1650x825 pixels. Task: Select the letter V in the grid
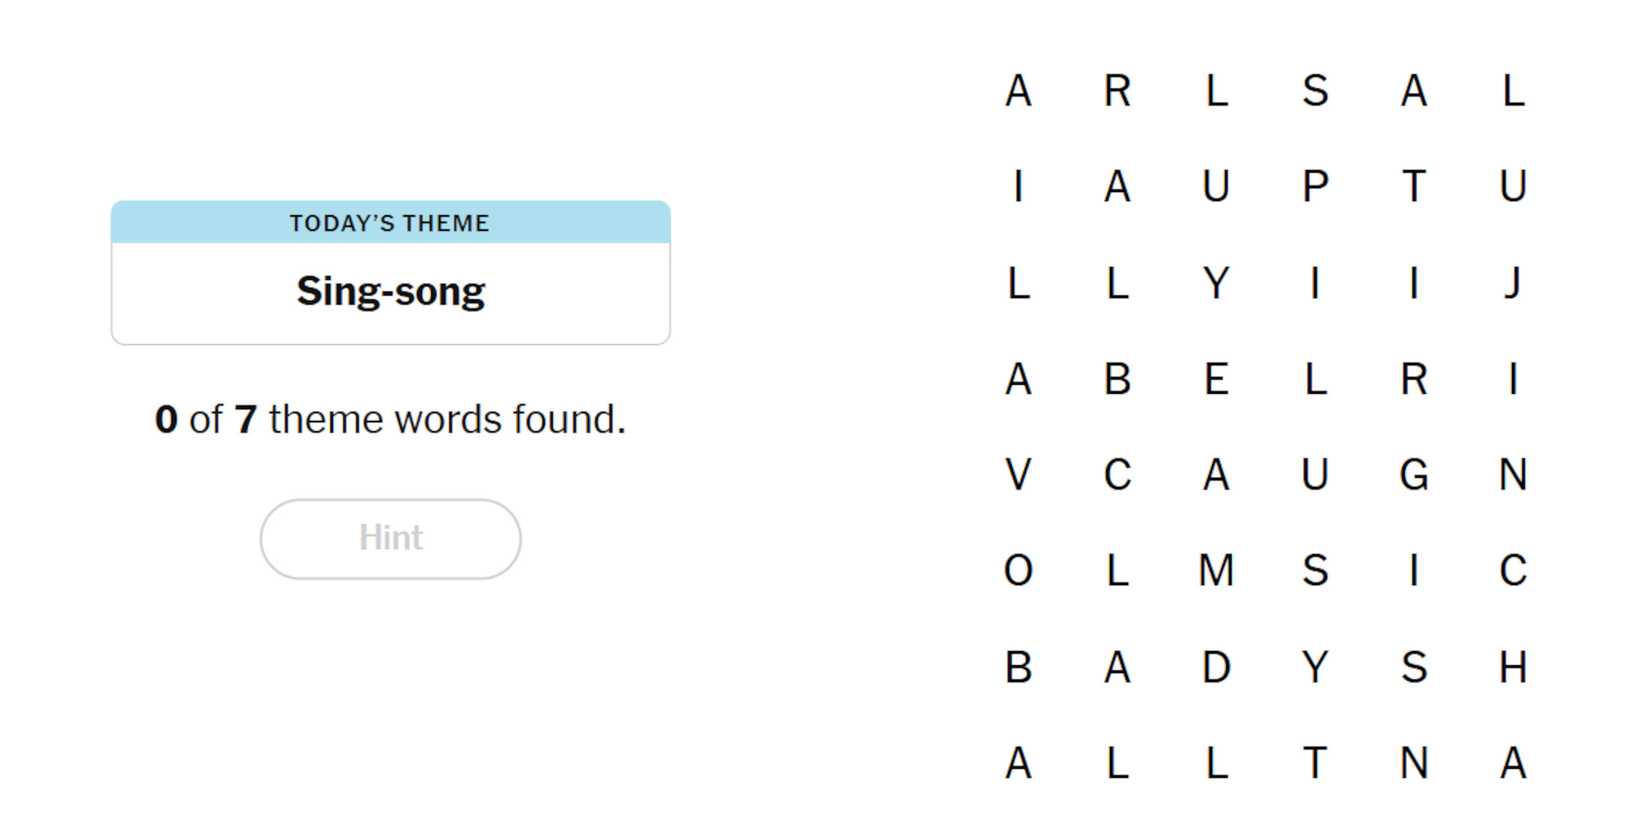click(x=1018, y=475)
